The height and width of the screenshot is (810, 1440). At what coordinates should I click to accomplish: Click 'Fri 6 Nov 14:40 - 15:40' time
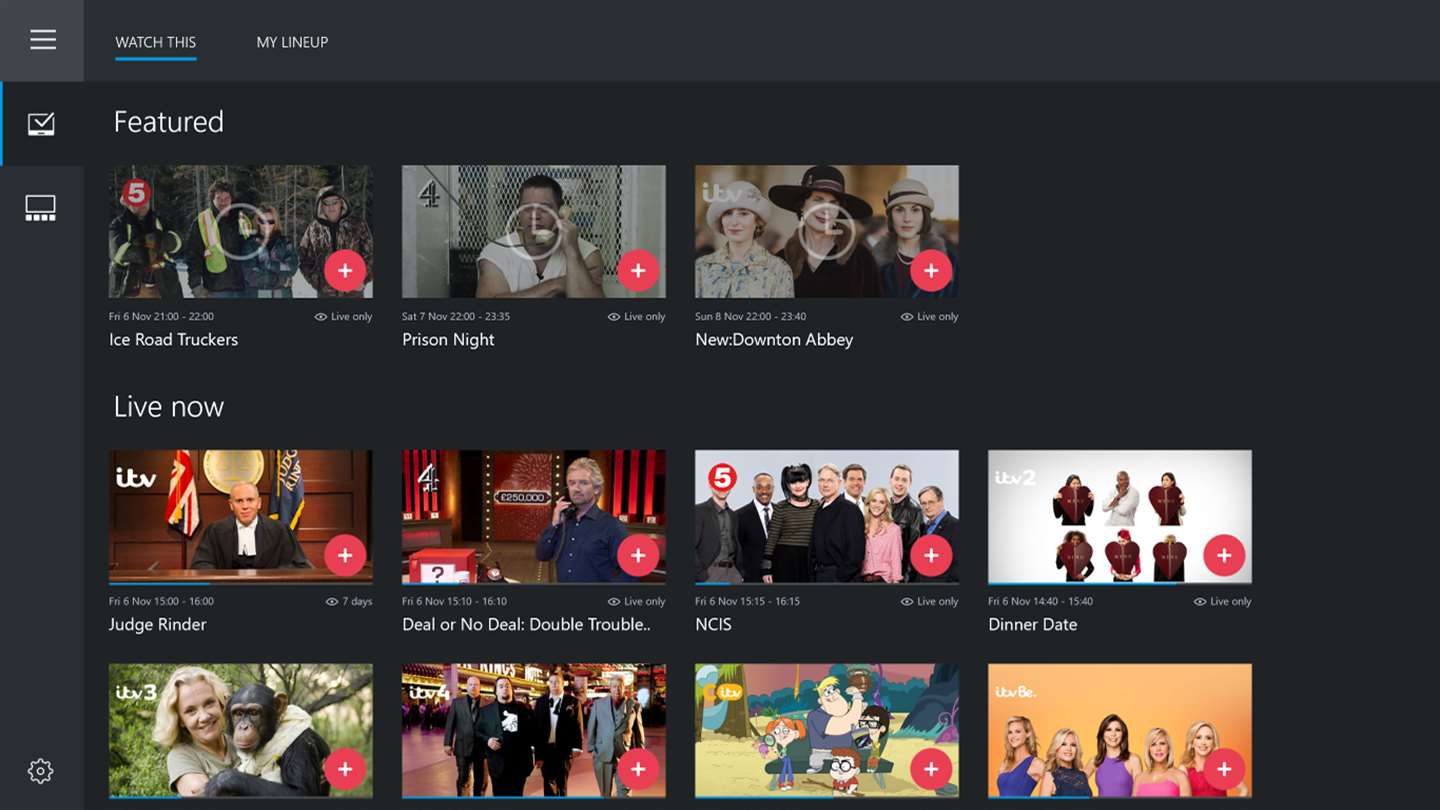[1040, 602]
